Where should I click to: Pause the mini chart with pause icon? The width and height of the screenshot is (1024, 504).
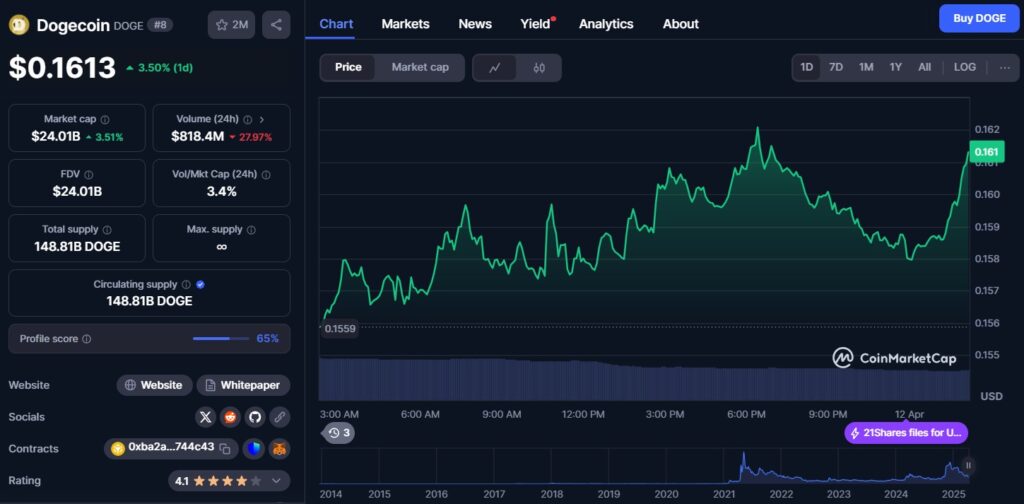(x=968, y=465)
